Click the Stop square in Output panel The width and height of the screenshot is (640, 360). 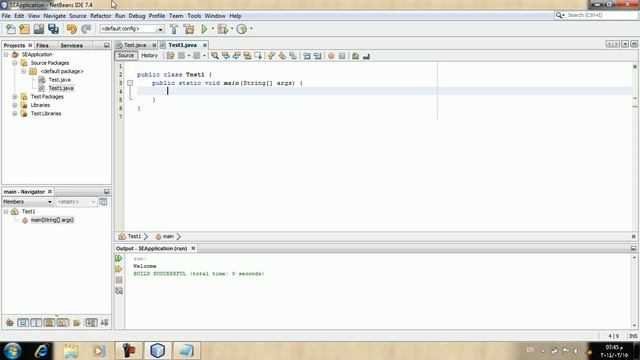click(x=119, y=280)
